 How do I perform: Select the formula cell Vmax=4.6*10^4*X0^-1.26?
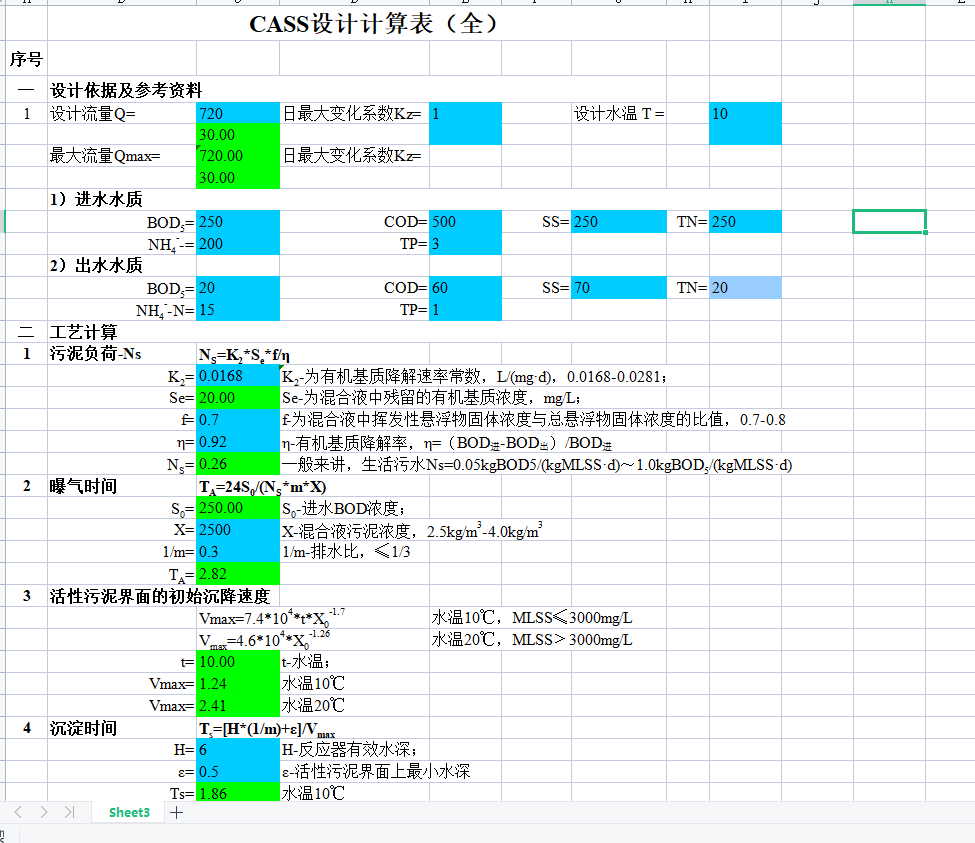pos(264,640)
